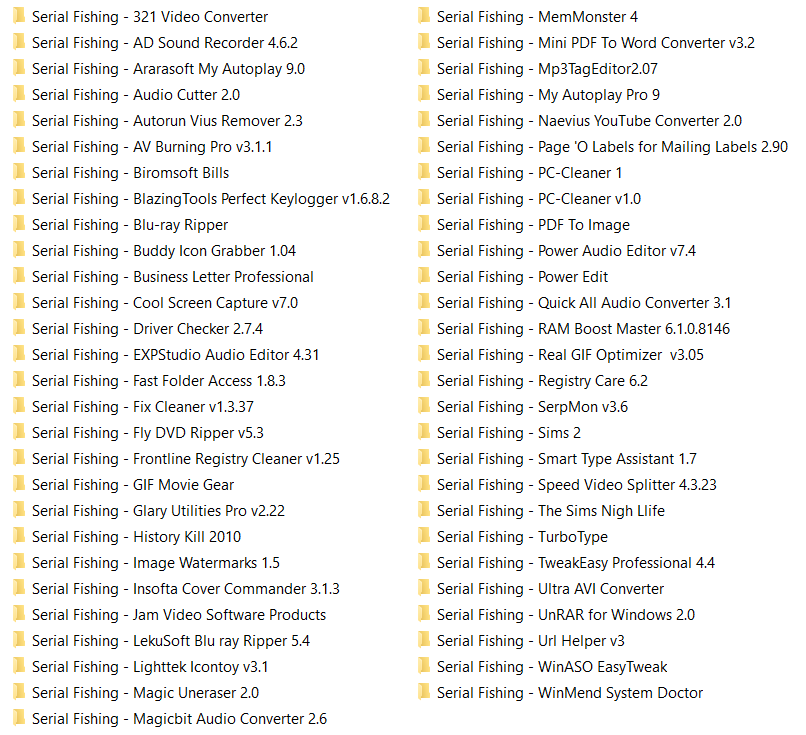Click the Blu-ray Ripper folder icon

(19, 224)
